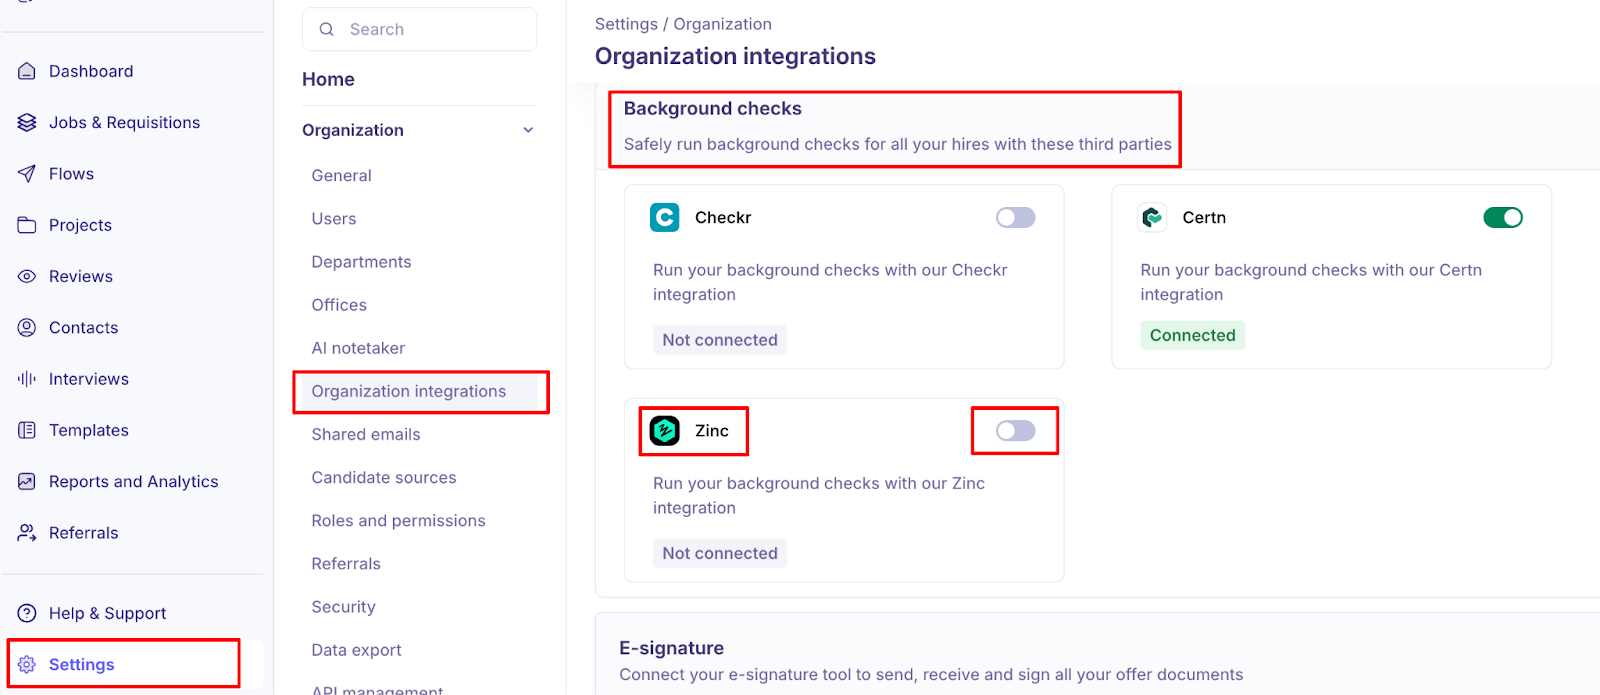Image resolution: width=1600 pixels, height=695 pixels.
Task: Click the Reviews eye icon
Action: [27, 276]
